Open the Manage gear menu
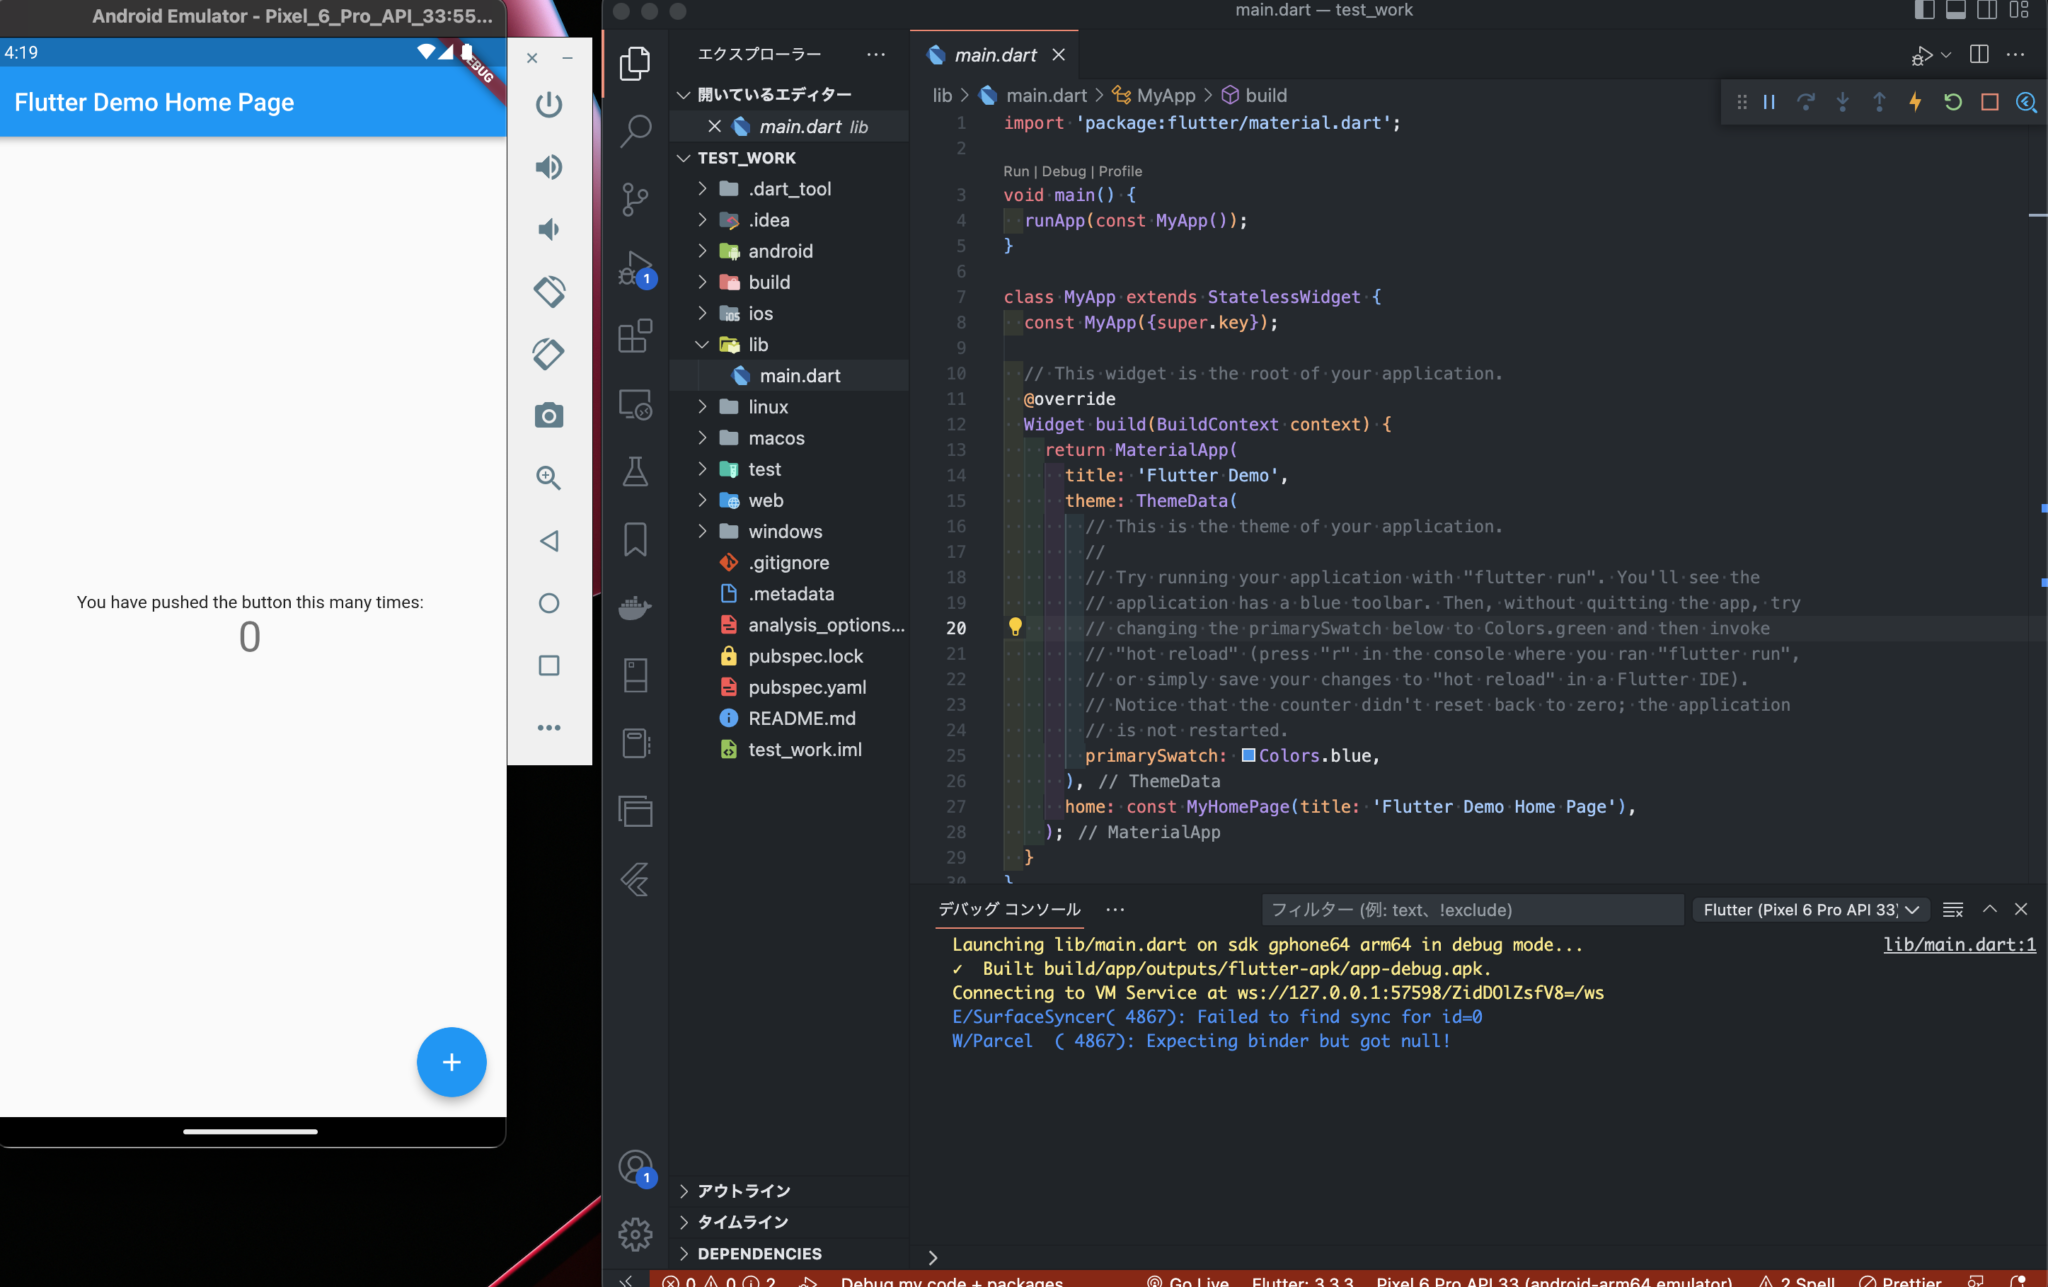The height and width of the screenshot is (1287, 2048). click(x=635, y=1235)
